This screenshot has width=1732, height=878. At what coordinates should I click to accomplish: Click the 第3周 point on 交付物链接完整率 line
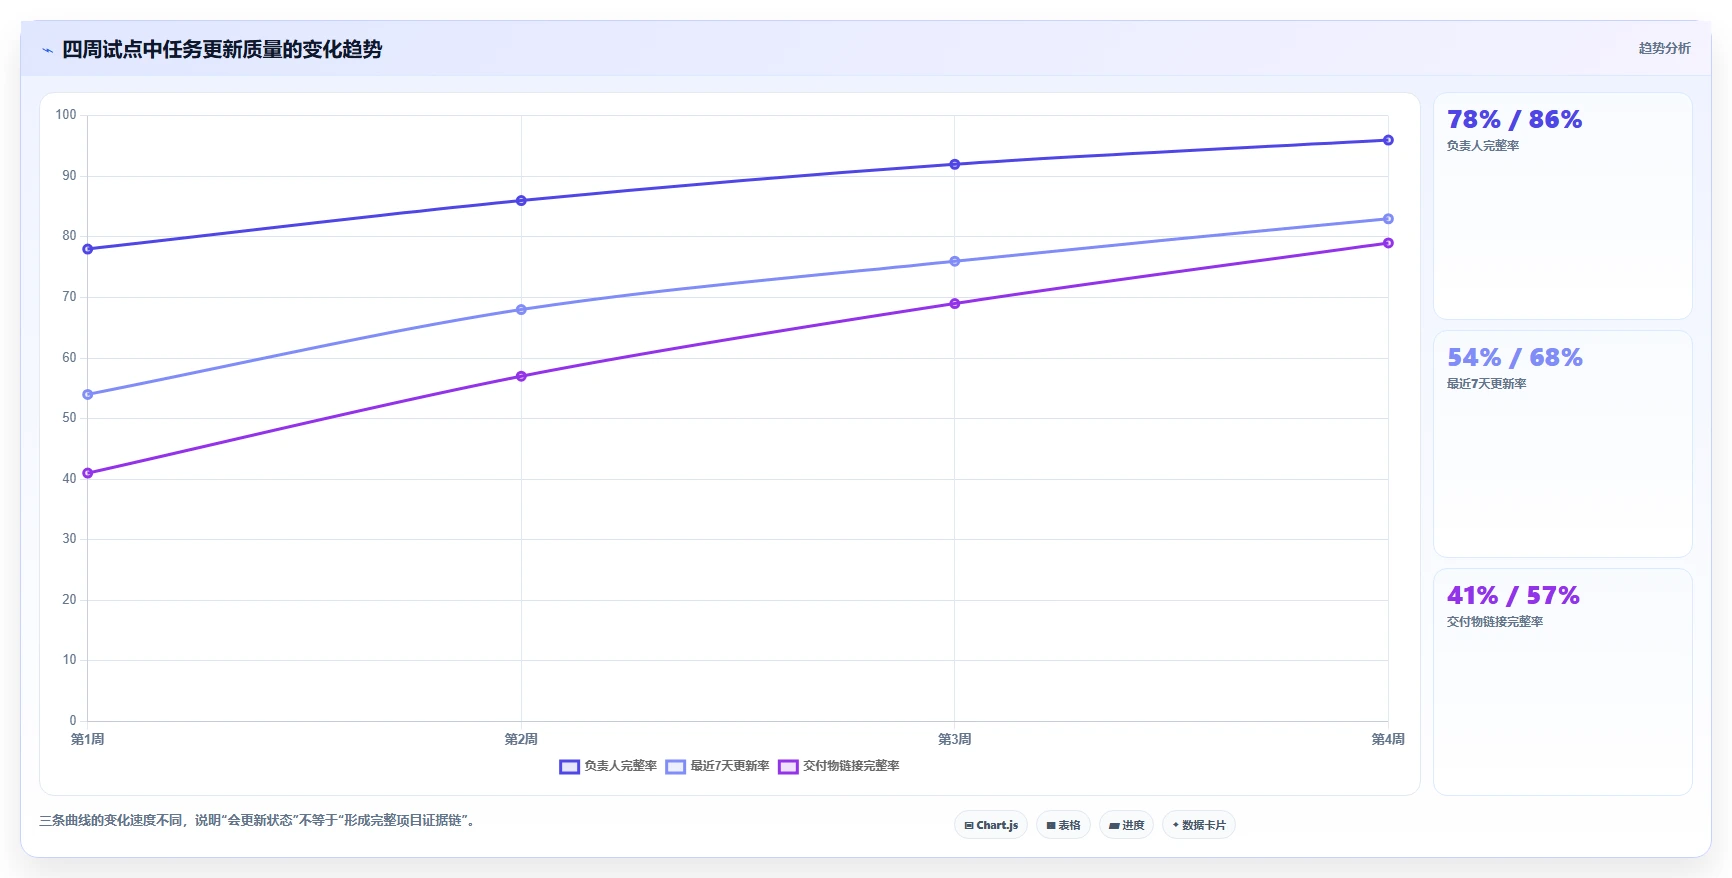click(954, 304)
